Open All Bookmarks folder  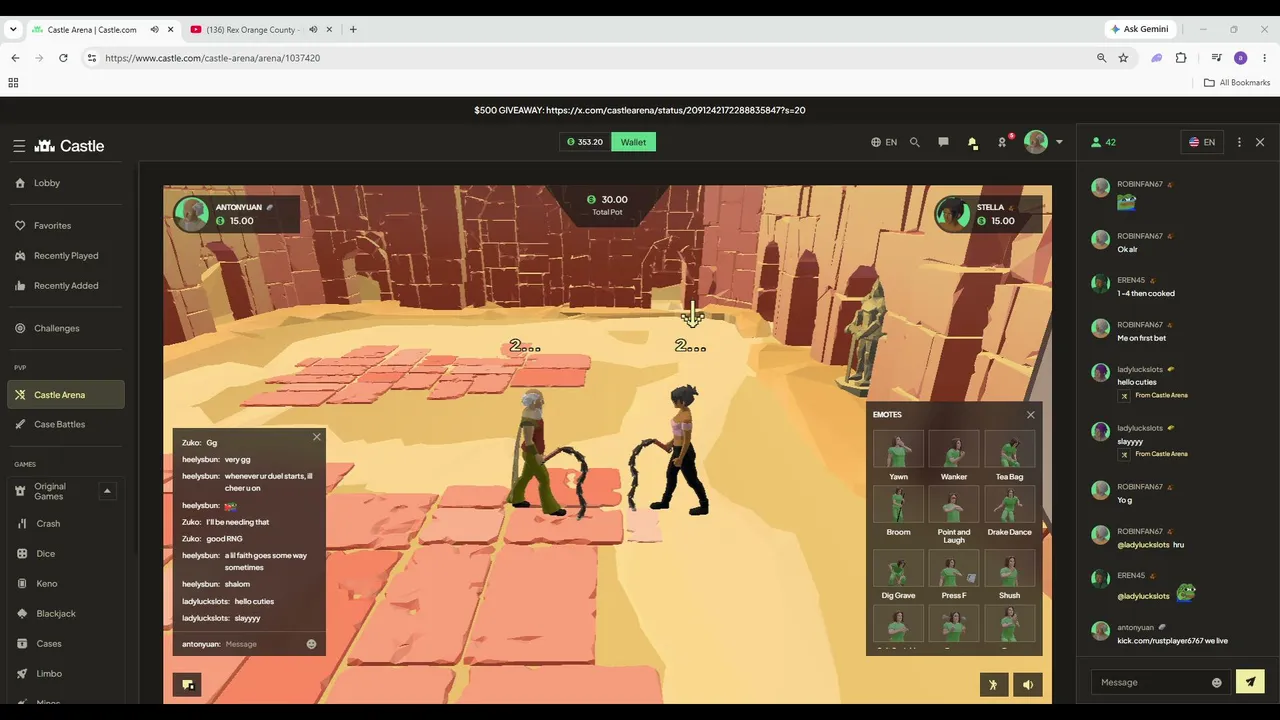(1237, 83)
